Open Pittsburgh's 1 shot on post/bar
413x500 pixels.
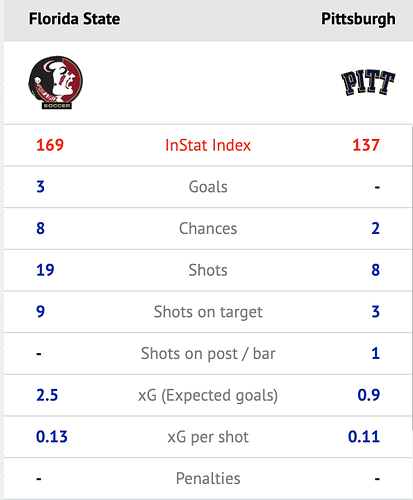(x=376, y=354)
